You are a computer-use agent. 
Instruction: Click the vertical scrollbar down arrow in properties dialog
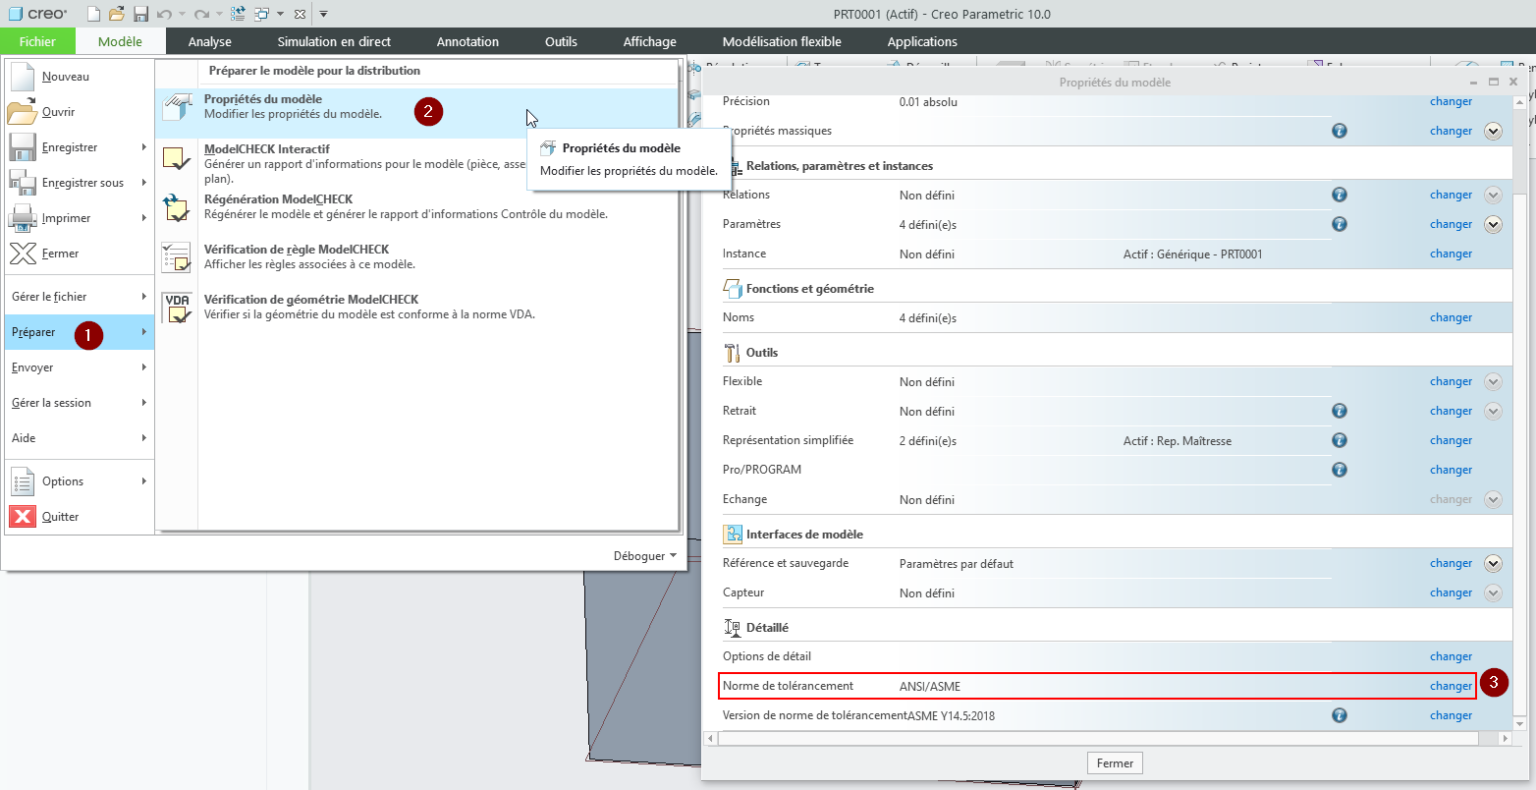tap(1520, 723)
